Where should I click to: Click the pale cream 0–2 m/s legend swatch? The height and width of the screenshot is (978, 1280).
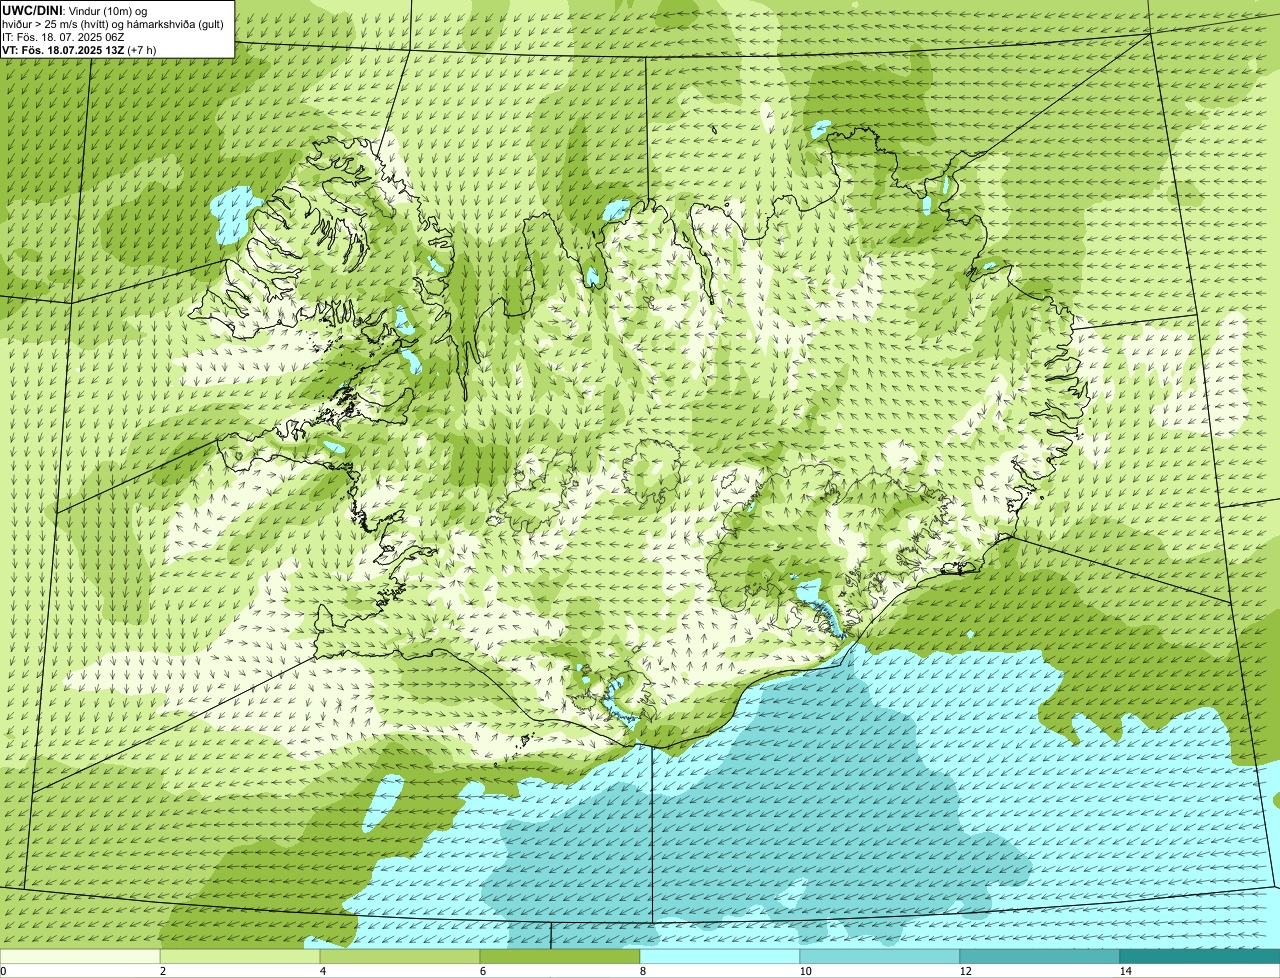click(x=80, y=956)
